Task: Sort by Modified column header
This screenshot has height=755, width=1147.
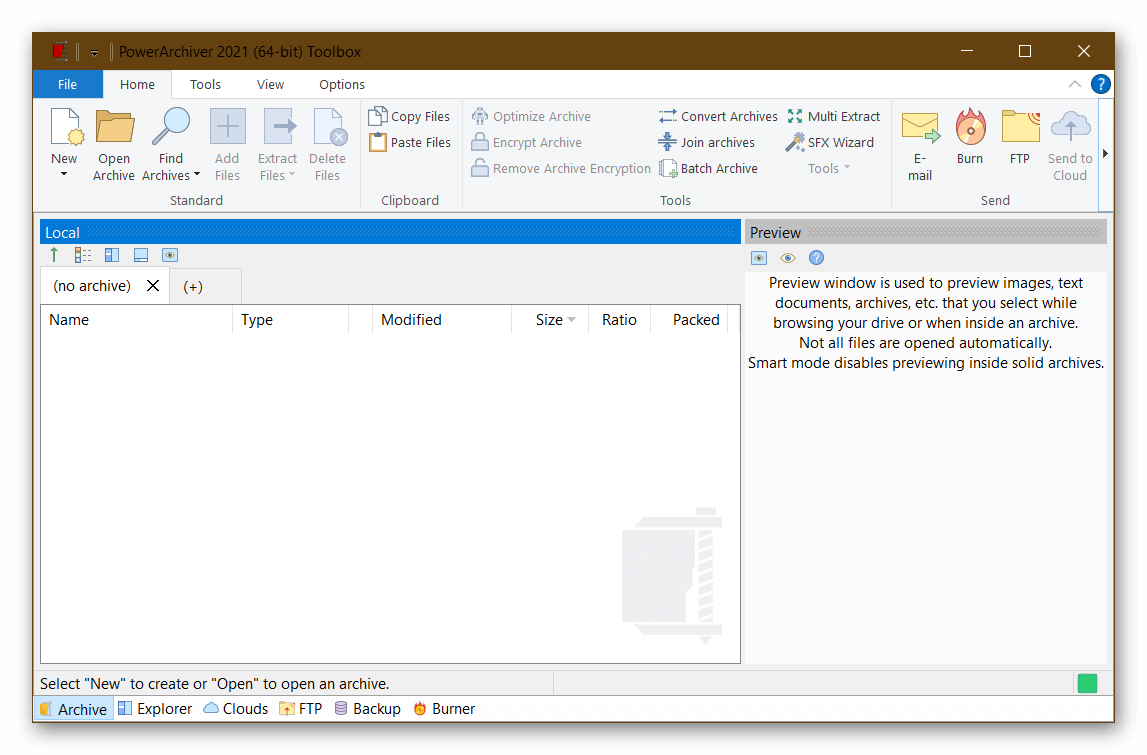Action: (441, 320)
